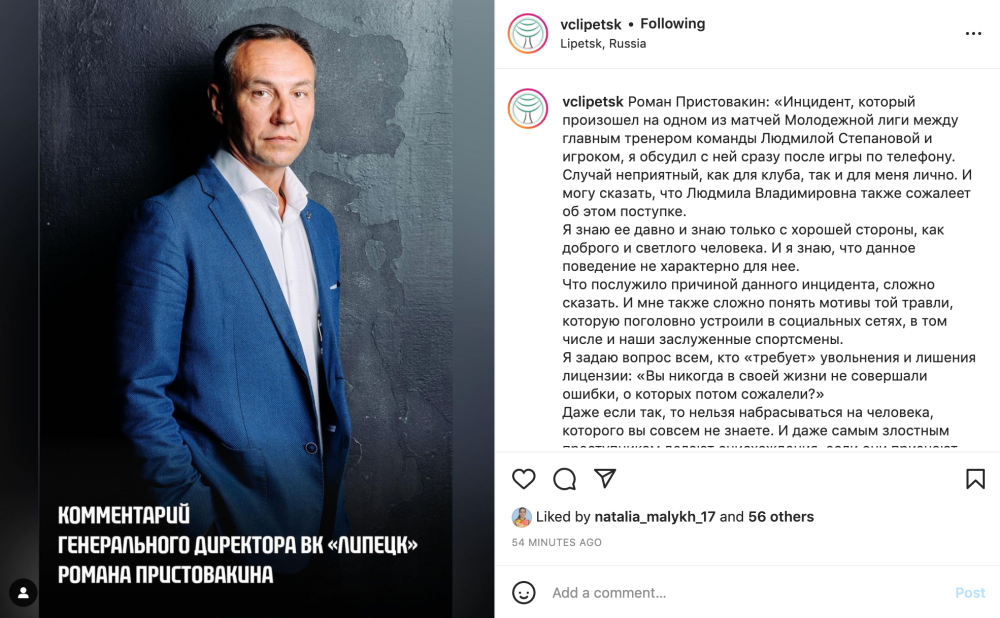Open the 54 minutes ago timestamp
The height and width of the screenshot is (618, 1000).
tap(556, 542)
